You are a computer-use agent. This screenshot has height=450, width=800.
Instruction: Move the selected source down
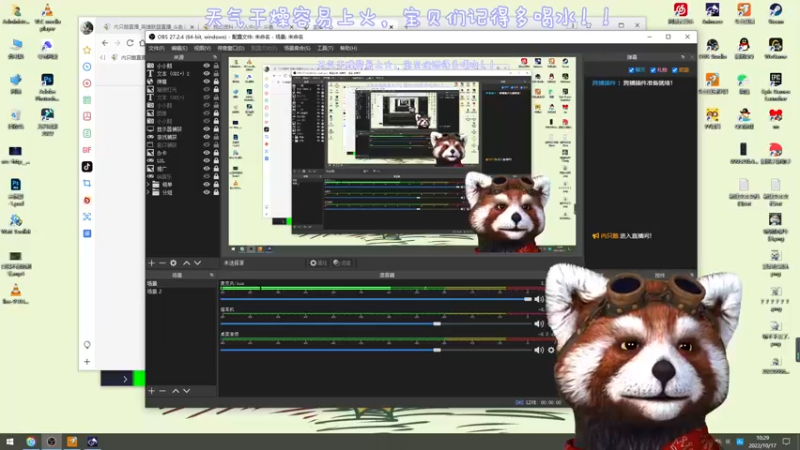point(197,263)
